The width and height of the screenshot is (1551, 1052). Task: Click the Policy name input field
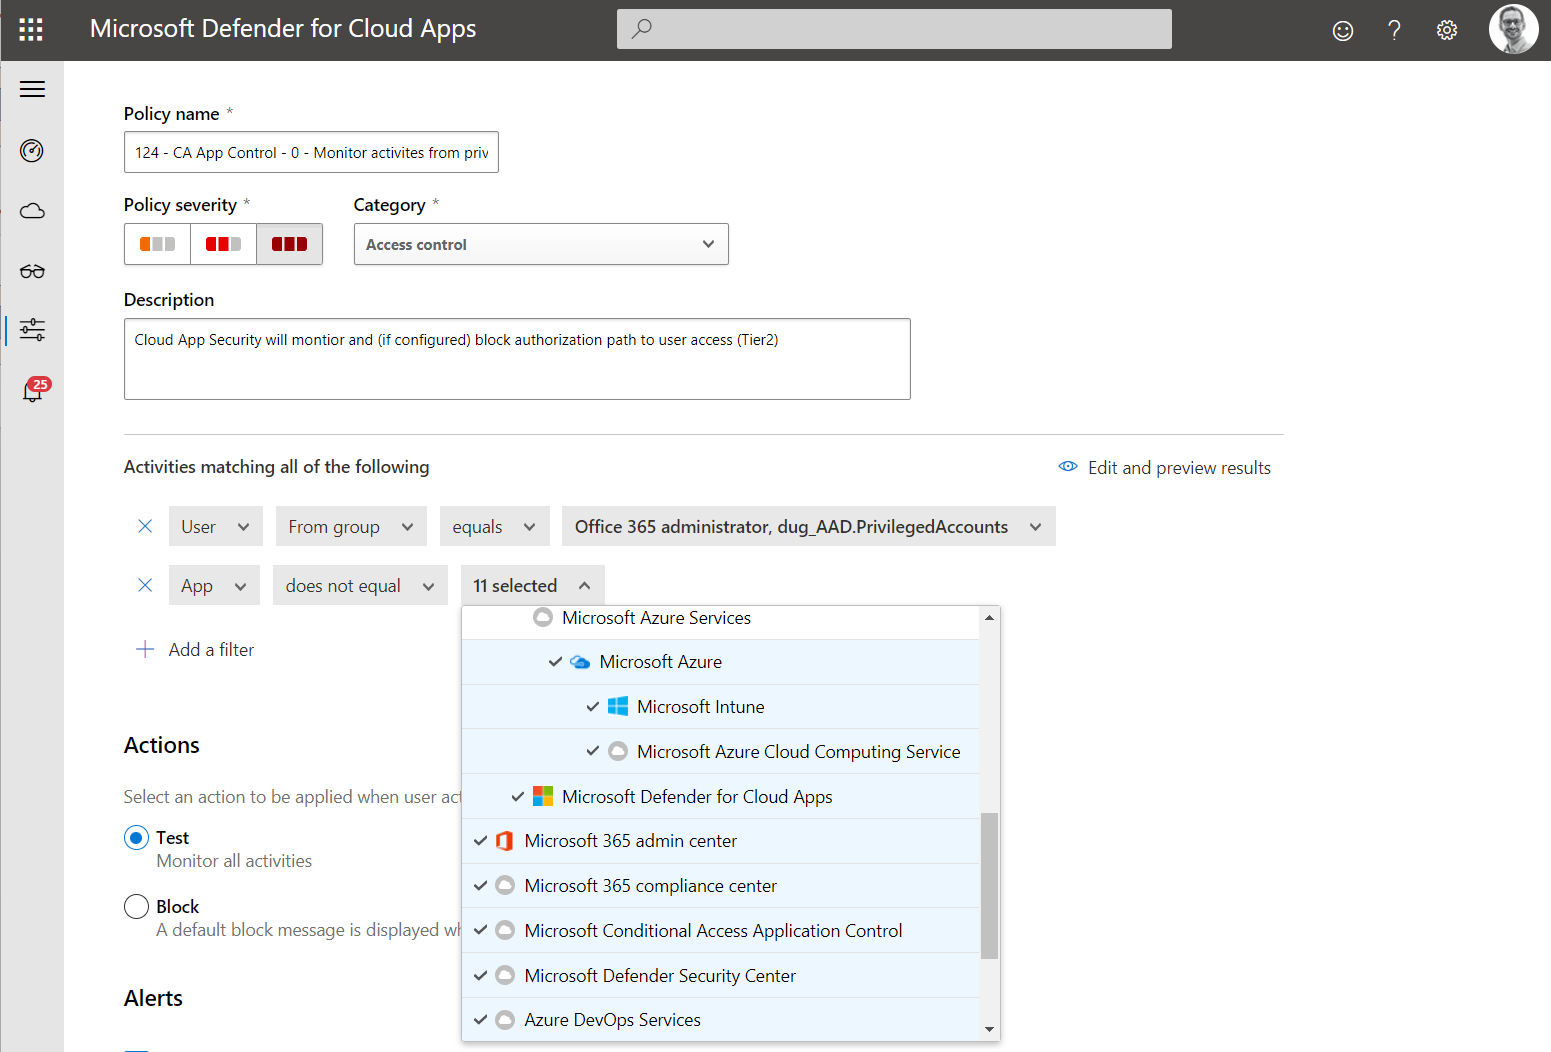coord(311,152)
